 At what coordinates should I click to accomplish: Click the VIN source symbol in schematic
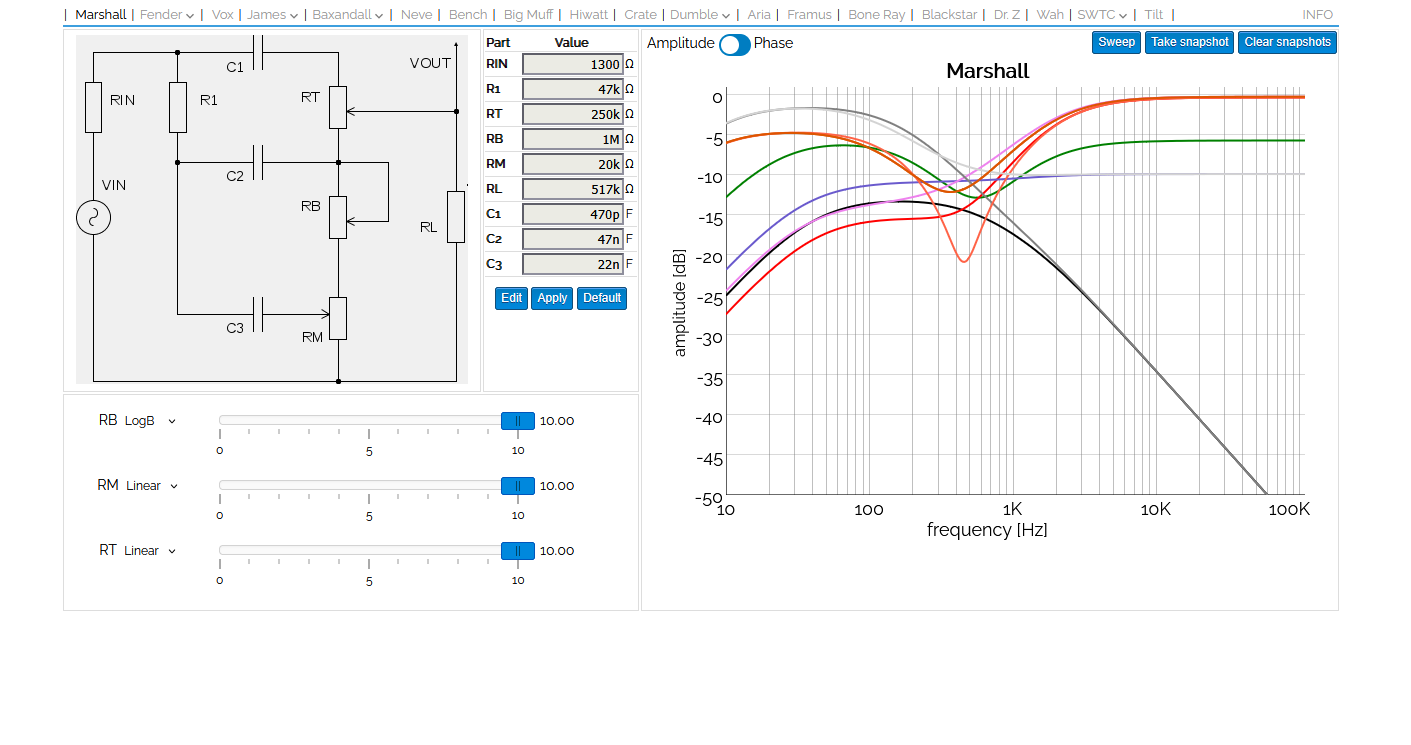tap(93, 218)
